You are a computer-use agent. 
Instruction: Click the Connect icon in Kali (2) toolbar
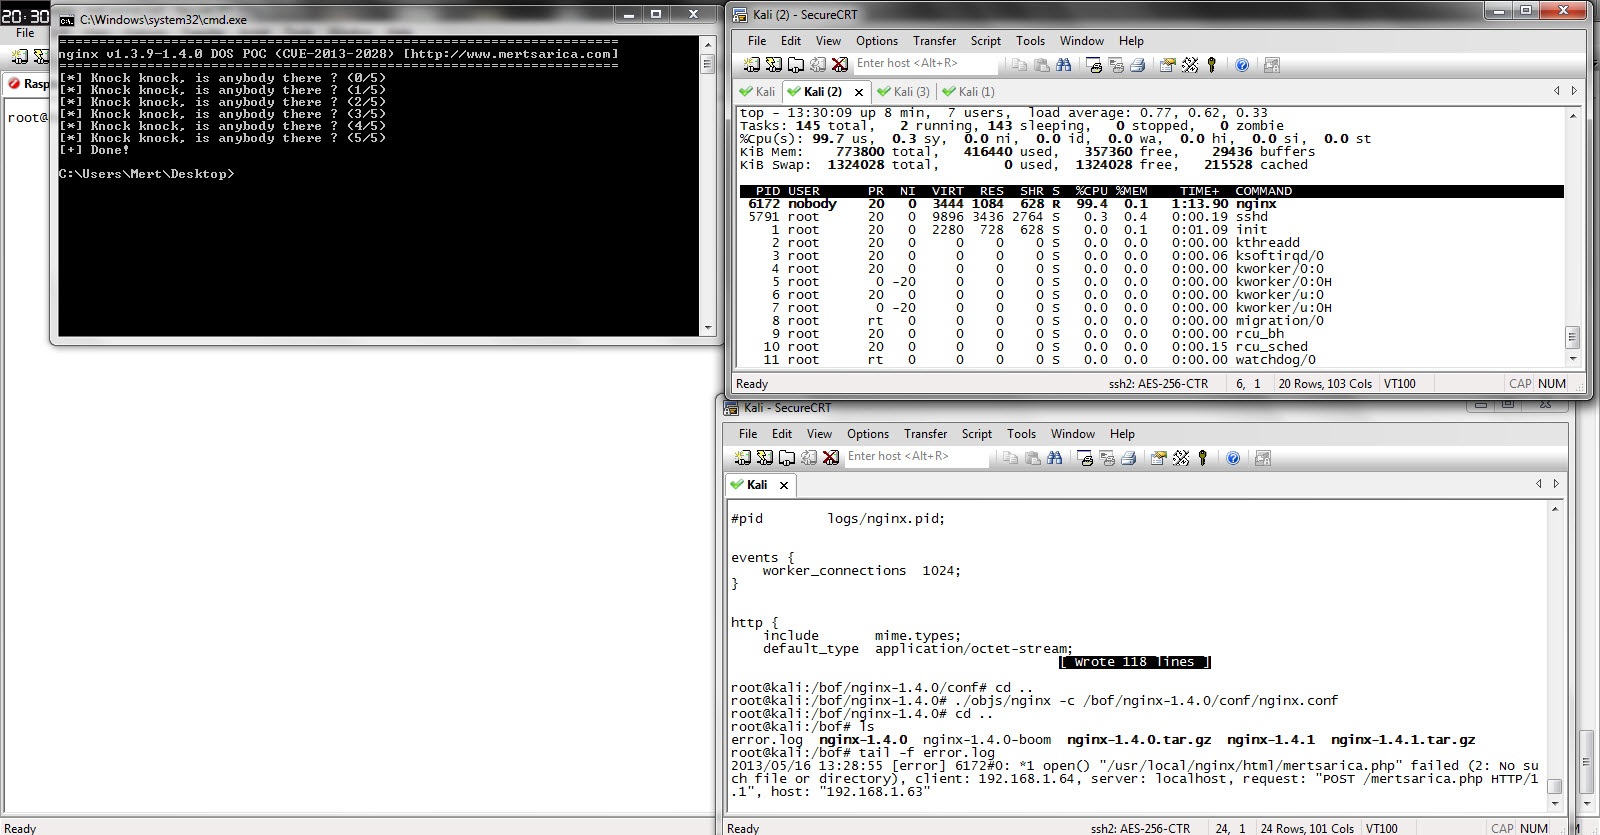pos(751,64)
